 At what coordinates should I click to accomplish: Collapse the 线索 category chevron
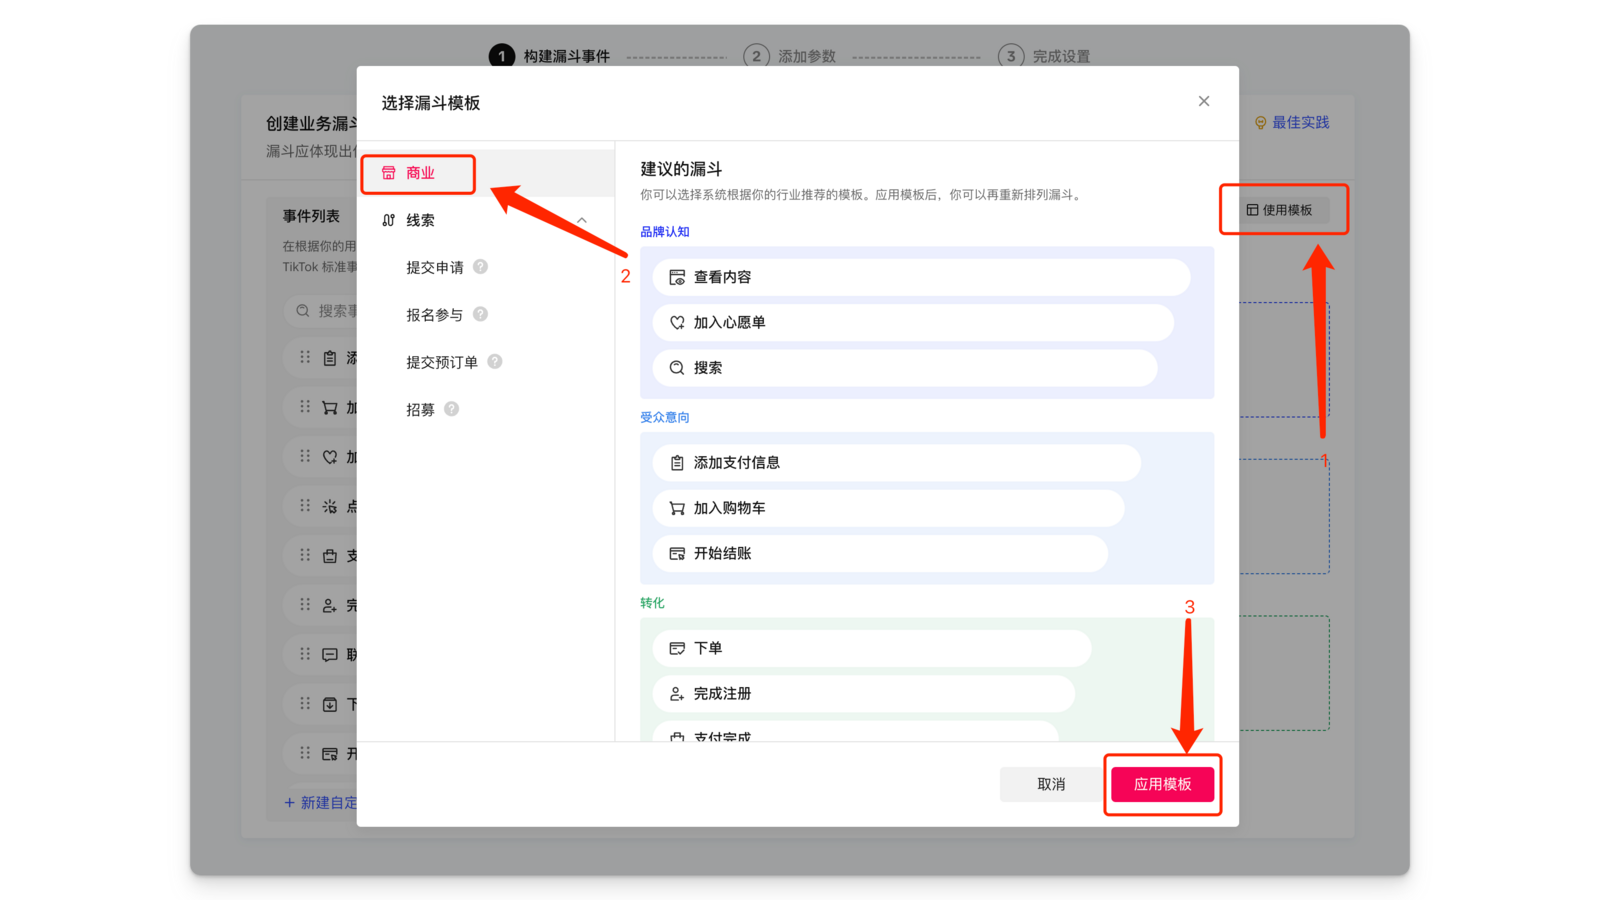(x=582, y=220)
